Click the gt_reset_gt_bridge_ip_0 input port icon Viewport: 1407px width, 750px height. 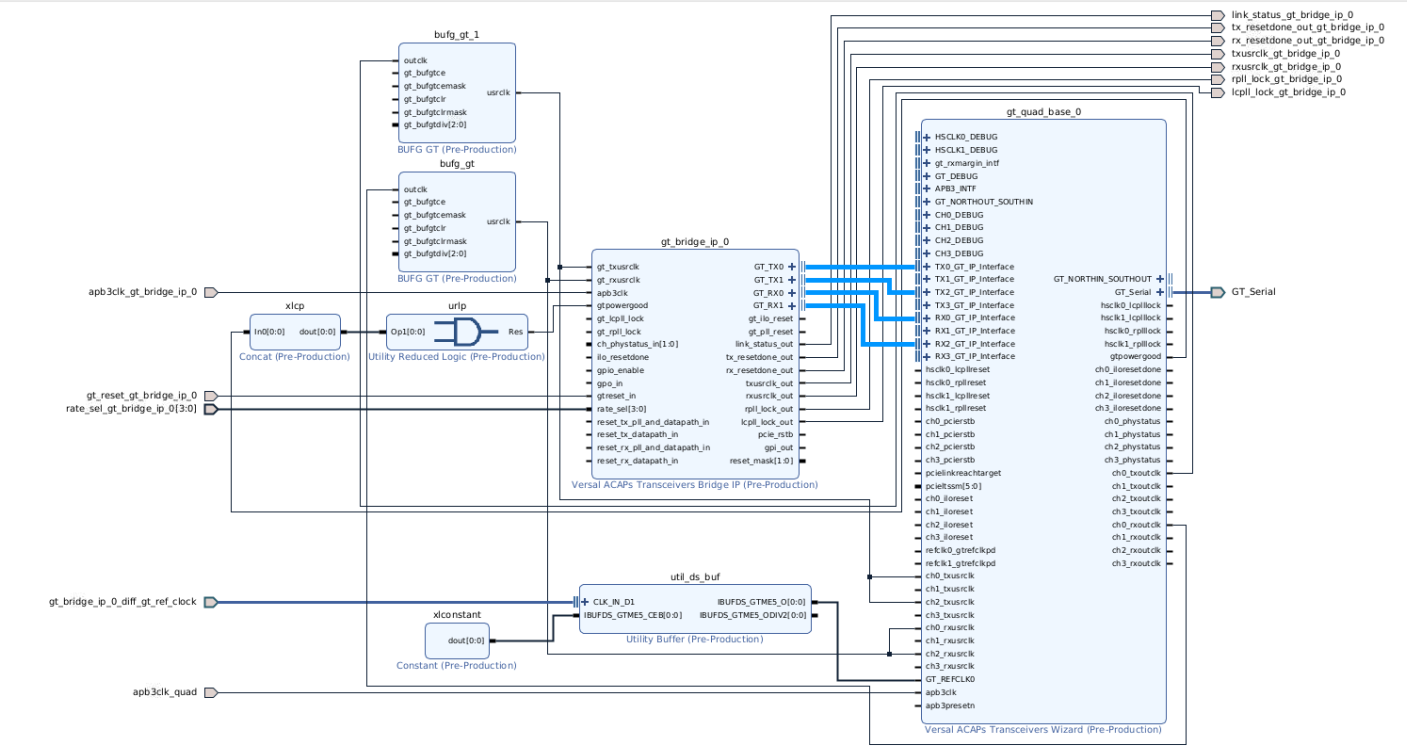pos(209,397)
